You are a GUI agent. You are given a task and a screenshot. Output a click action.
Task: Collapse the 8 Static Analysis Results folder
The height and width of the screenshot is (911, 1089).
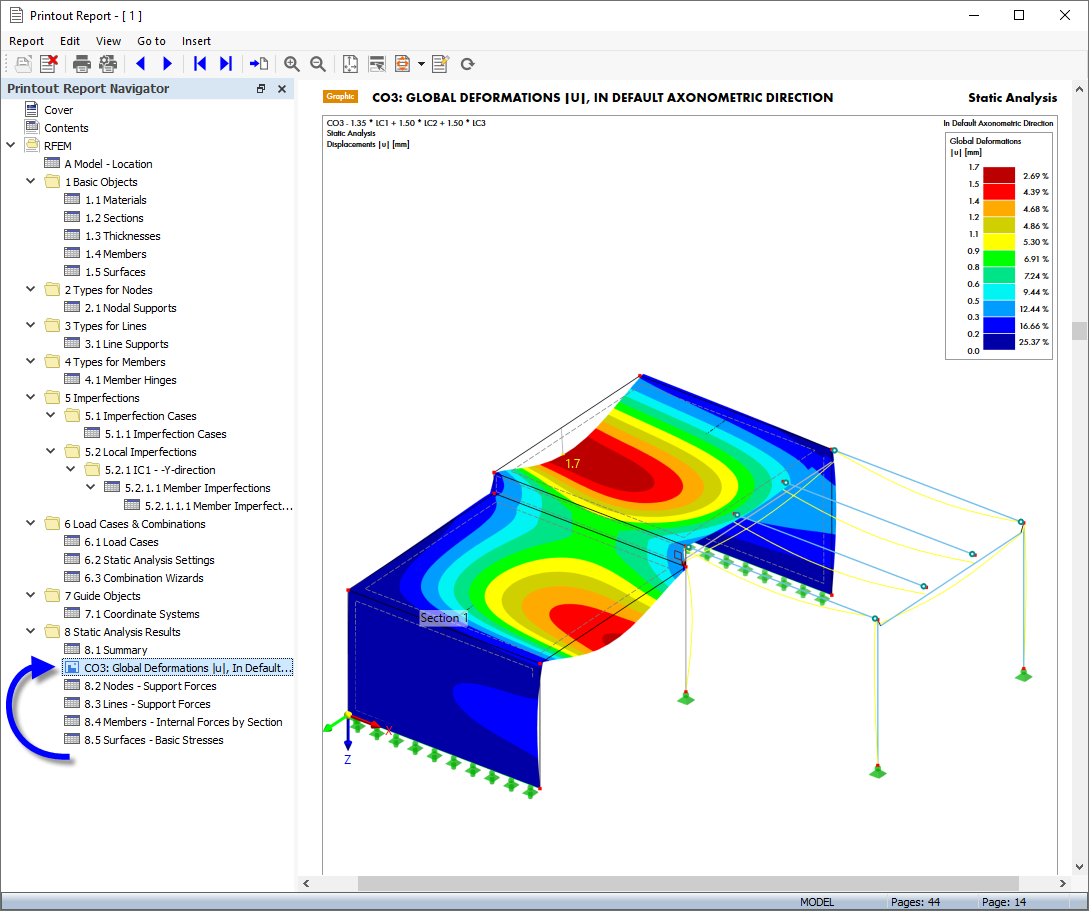click(x=31, y=632)
